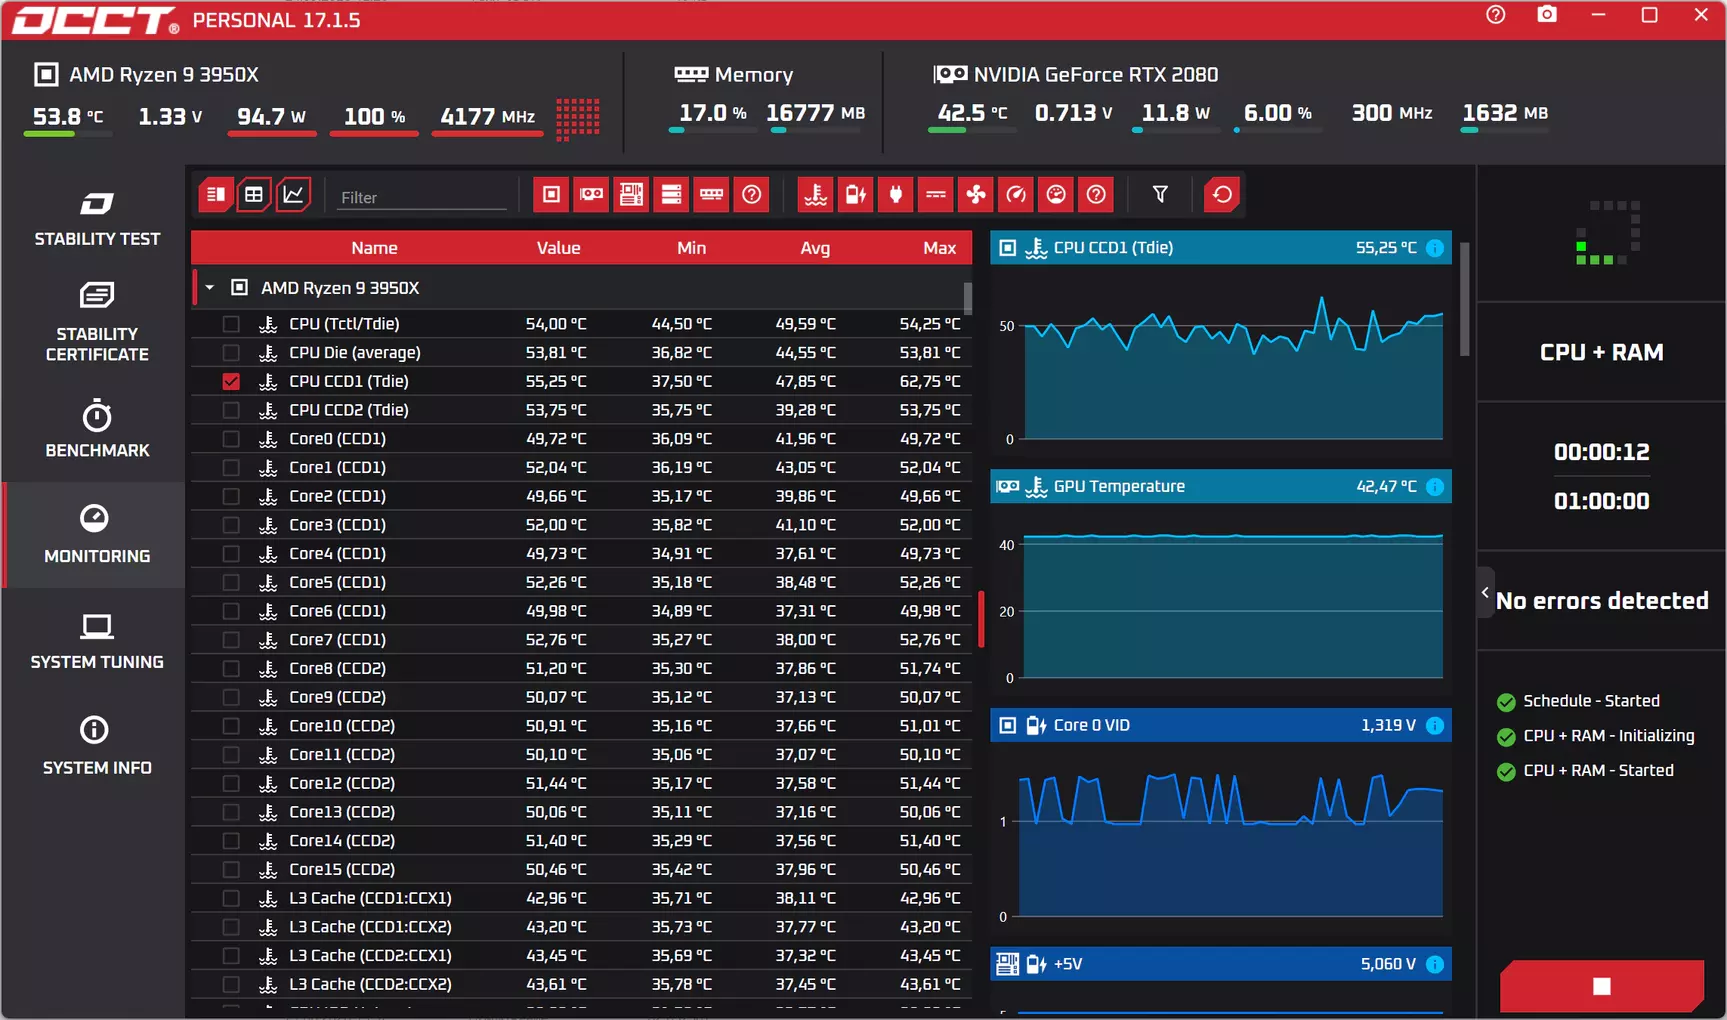Image resolution: width=1727 pixels, height=1020 pixels.
Task: Toggle the frequency sensor type filter
Action: click(x=1016, y=195)
